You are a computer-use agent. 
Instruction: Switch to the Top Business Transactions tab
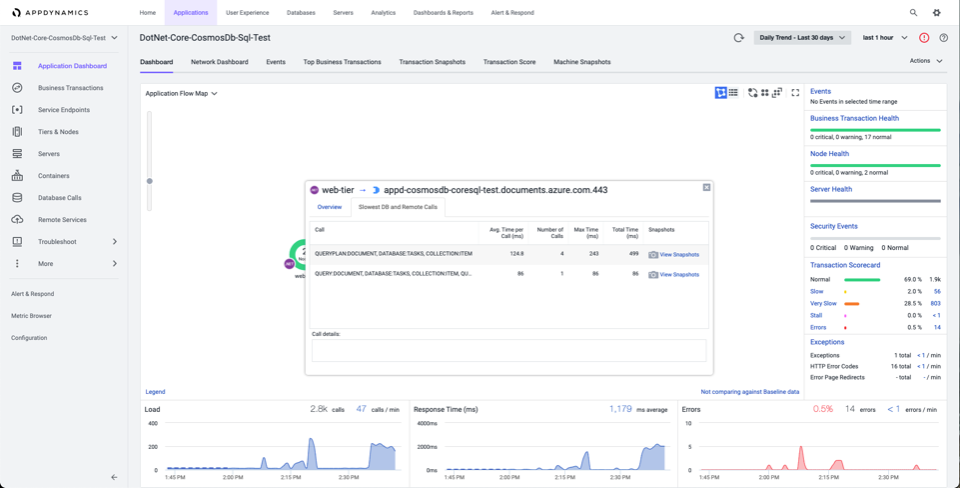click(342, 62)
